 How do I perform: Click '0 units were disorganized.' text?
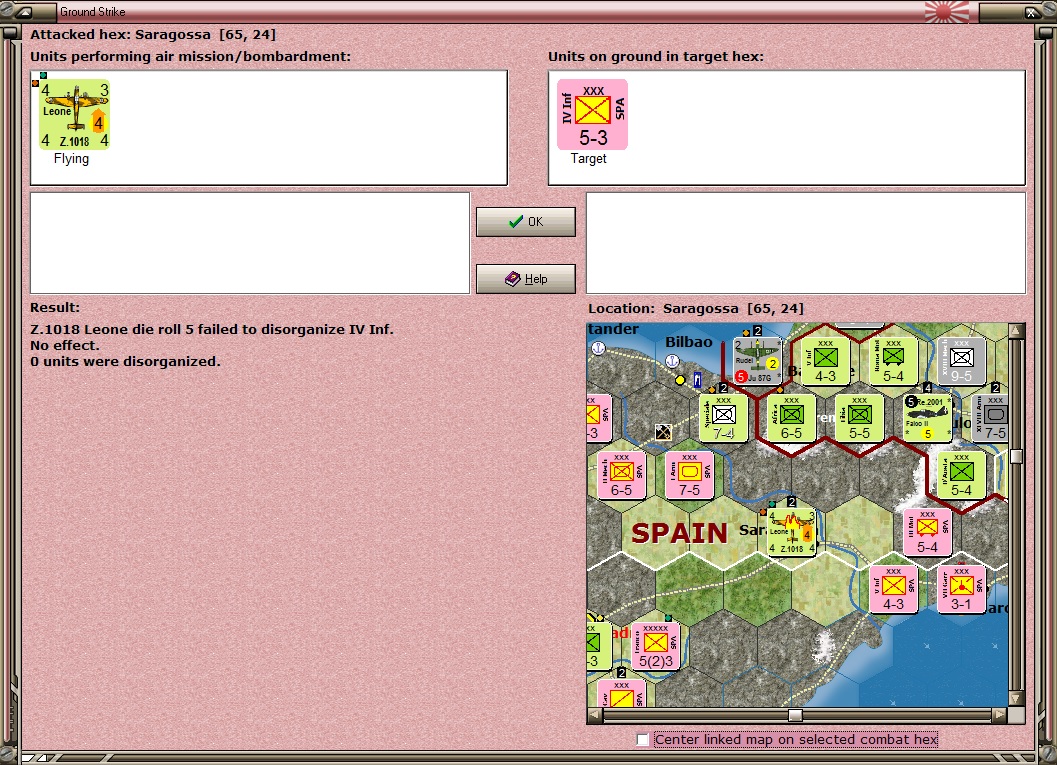125,361
